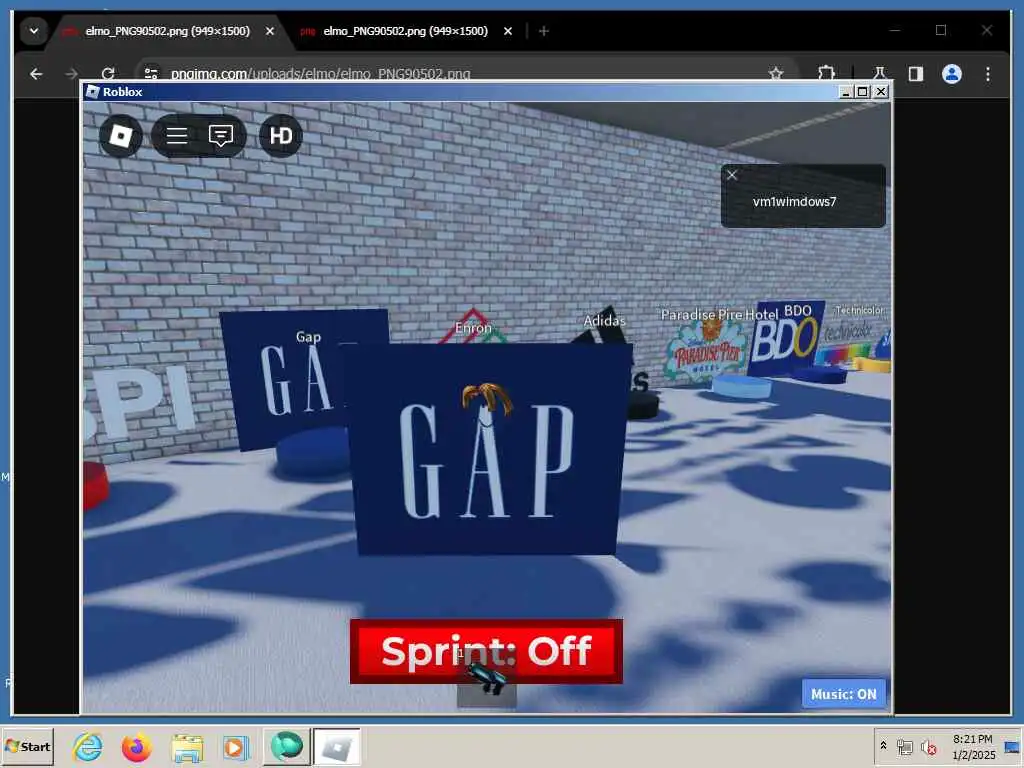This screenshot has width=1024, height=768.
Task: Open the network tray icon
Action: coord(904,747)
